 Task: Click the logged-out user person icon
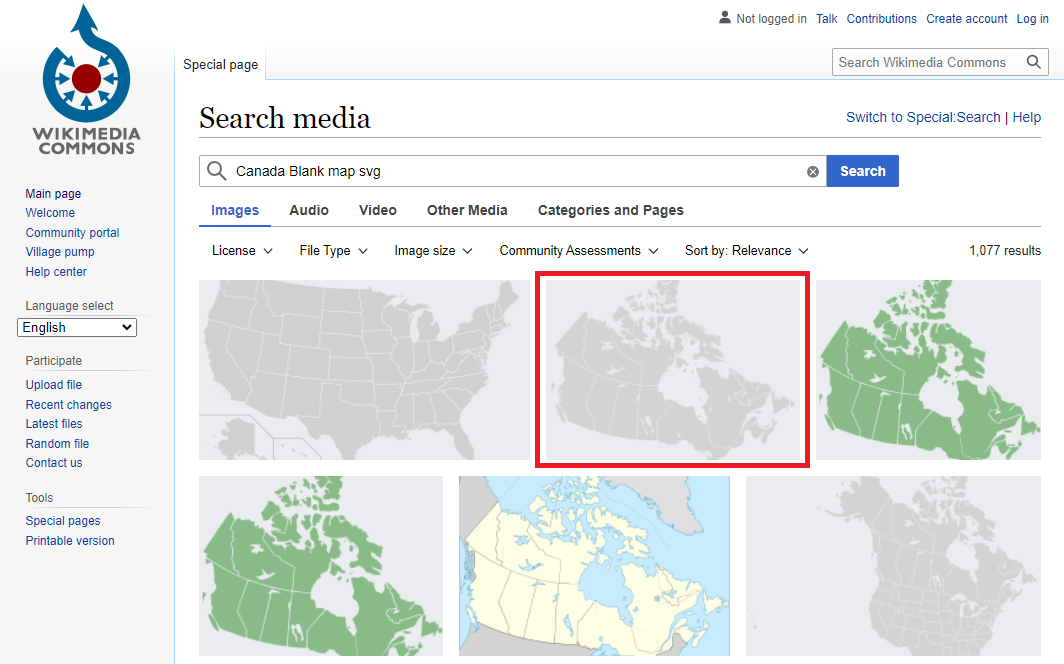point(724,18)
